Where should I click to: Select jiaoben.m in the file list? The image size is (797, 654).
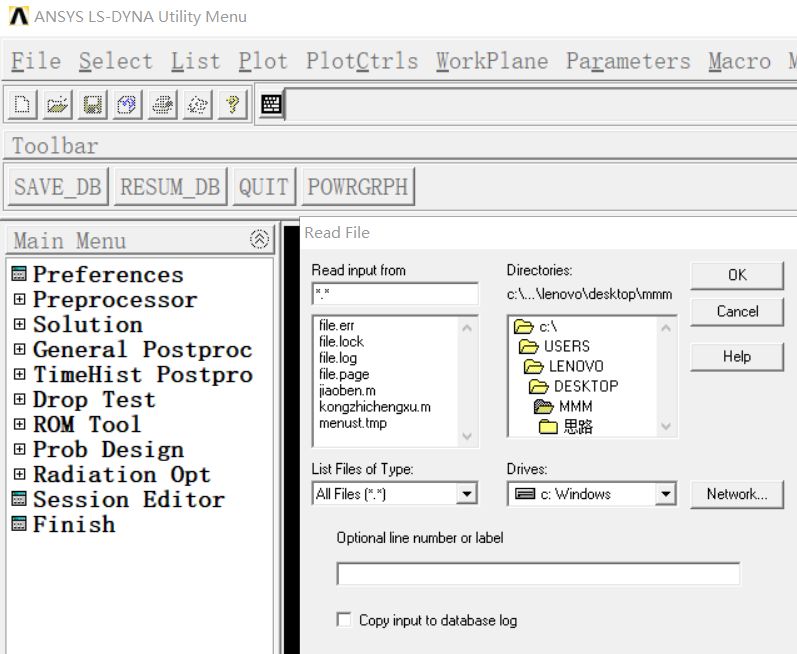(x=347, y=390)
